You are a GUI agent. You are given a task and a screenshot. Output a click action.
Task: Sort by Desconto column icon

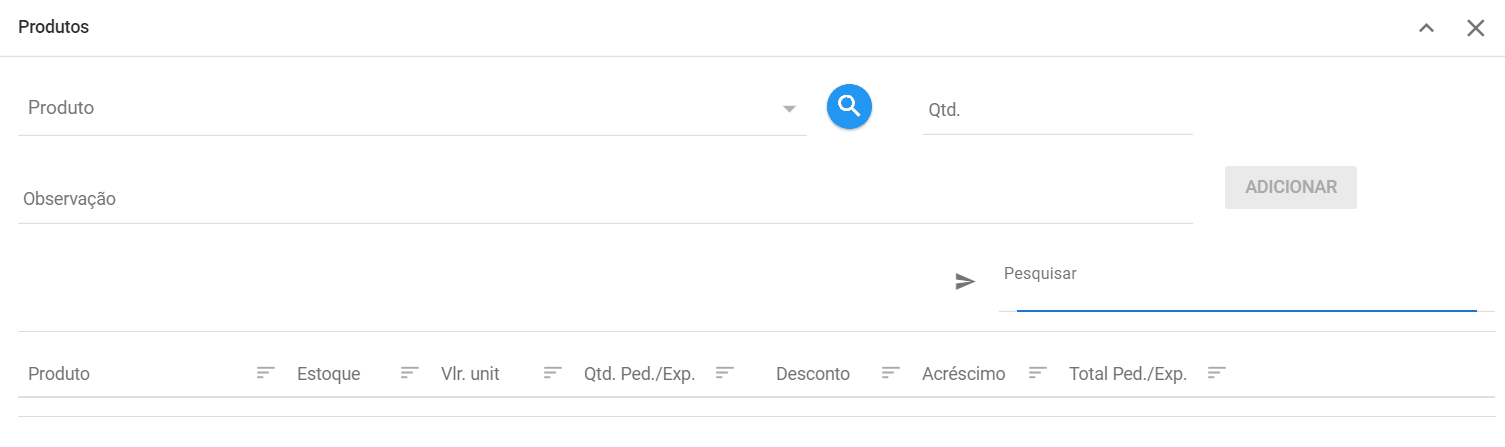[x=890, y=373]
